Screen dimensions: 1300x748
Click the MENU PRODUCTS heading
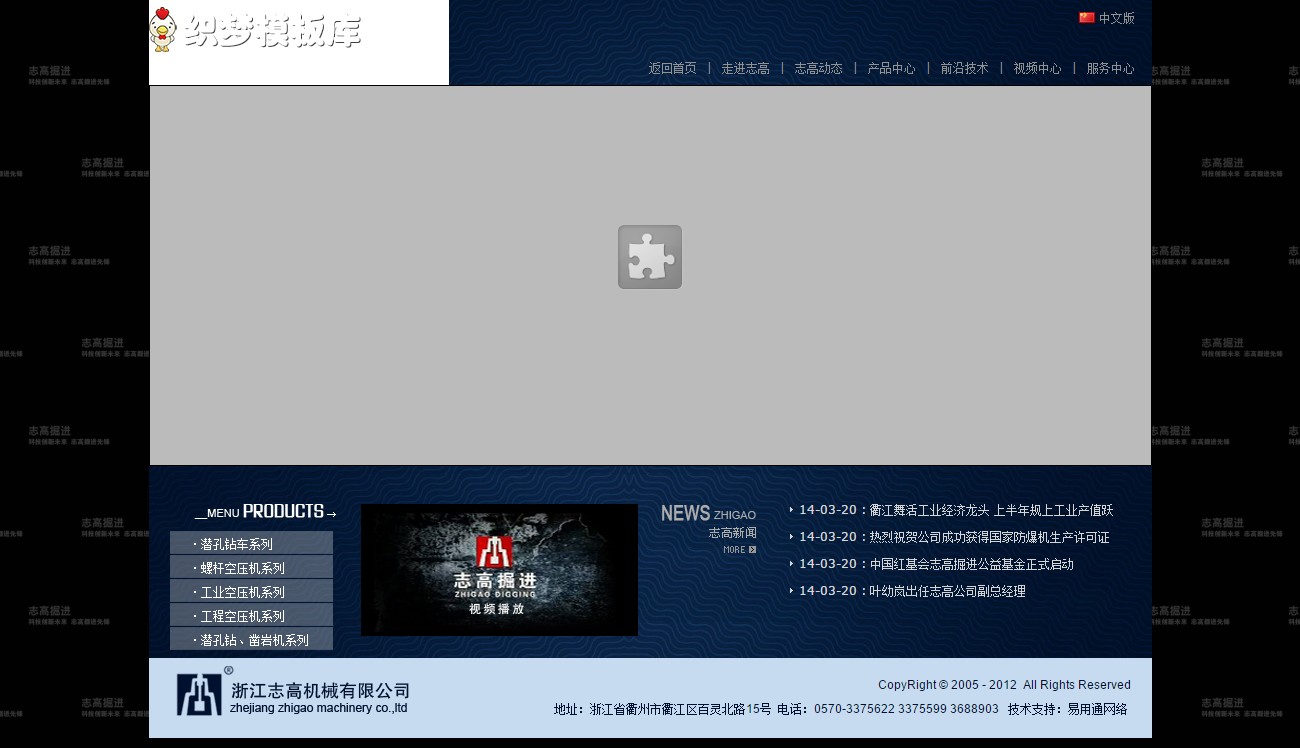pyautogui.click(x=266, y=512)
